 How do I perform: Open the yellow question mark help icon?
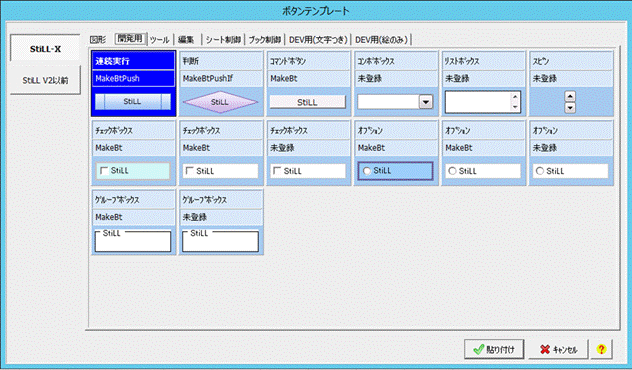click(601, 349)
